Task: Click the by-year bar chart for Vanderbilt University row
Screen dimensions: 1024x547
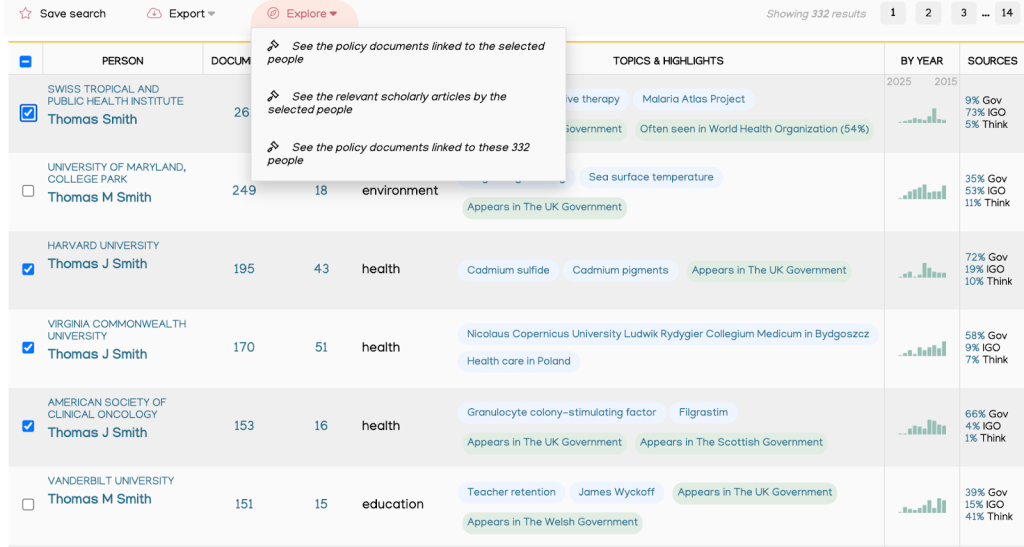Action: [x=921, y=505]
